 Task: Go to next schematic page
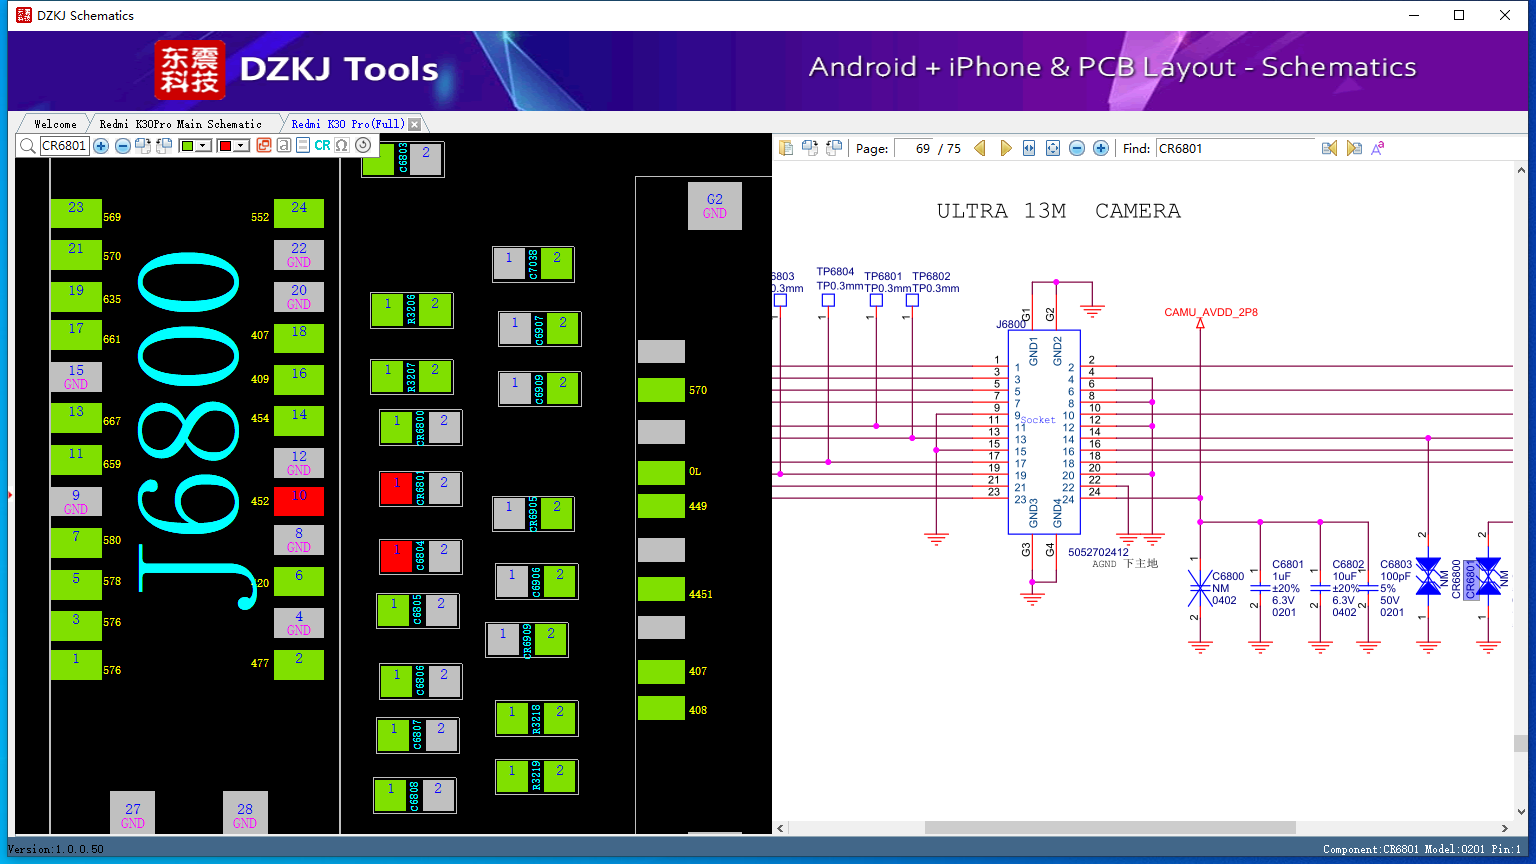click(1005, 148)
